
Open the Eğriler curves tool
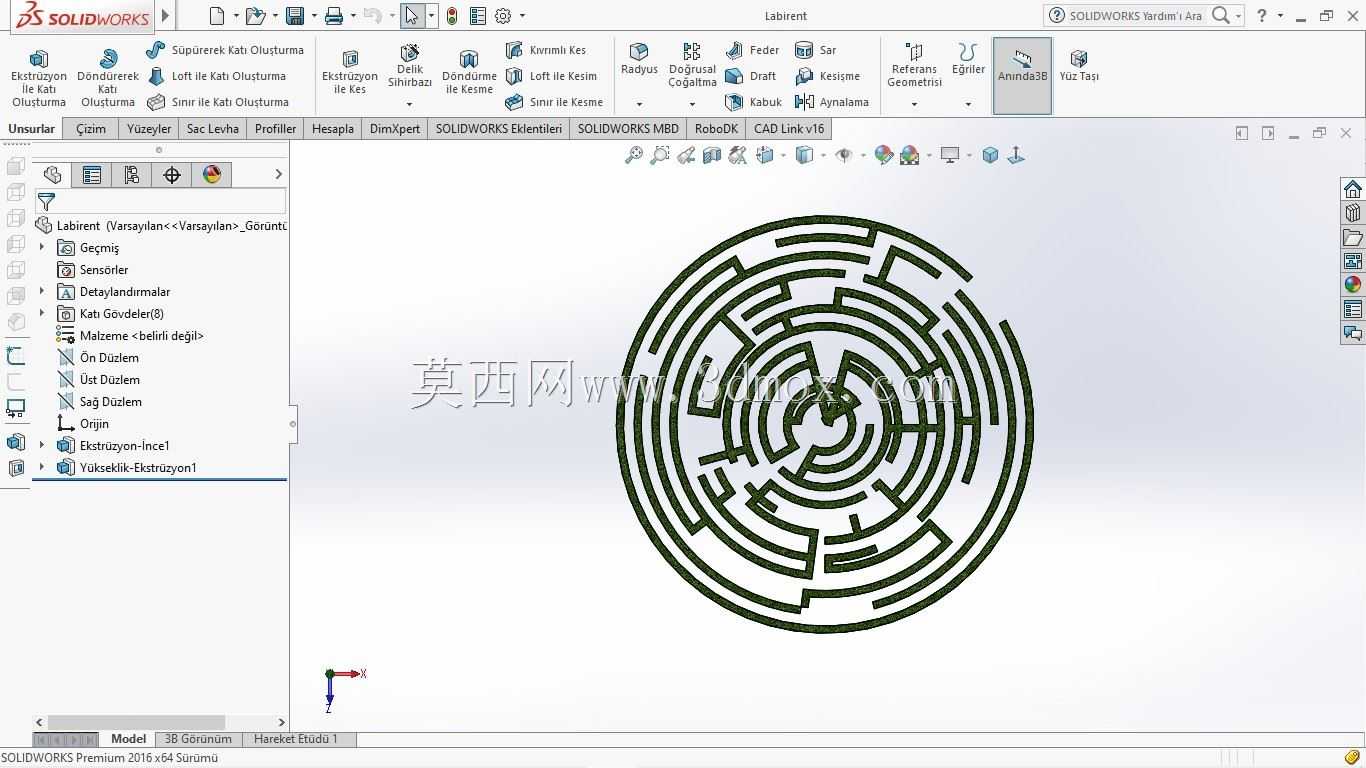pyautogui.click(x=968, y=59)
